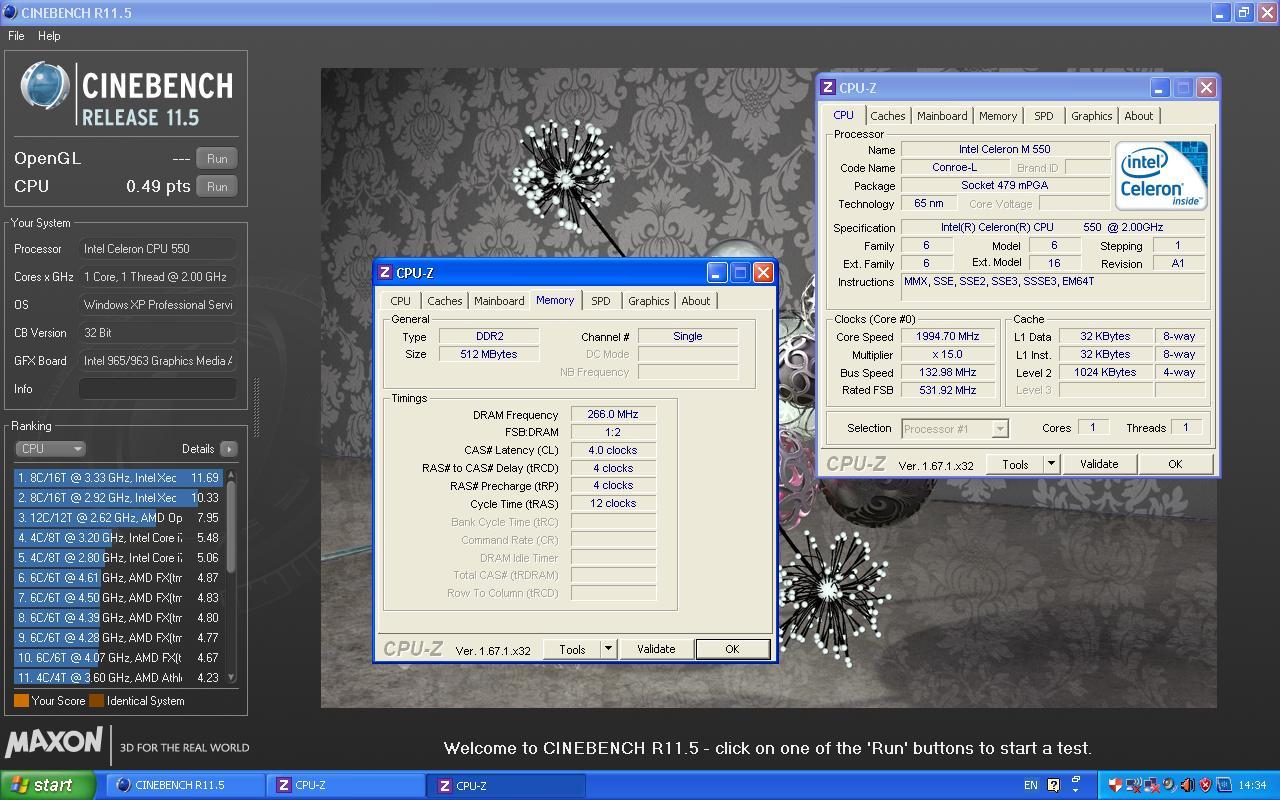Click the Cinebench side panel splitter handle
Viewport: 1280px width, 800px height.
256,407
